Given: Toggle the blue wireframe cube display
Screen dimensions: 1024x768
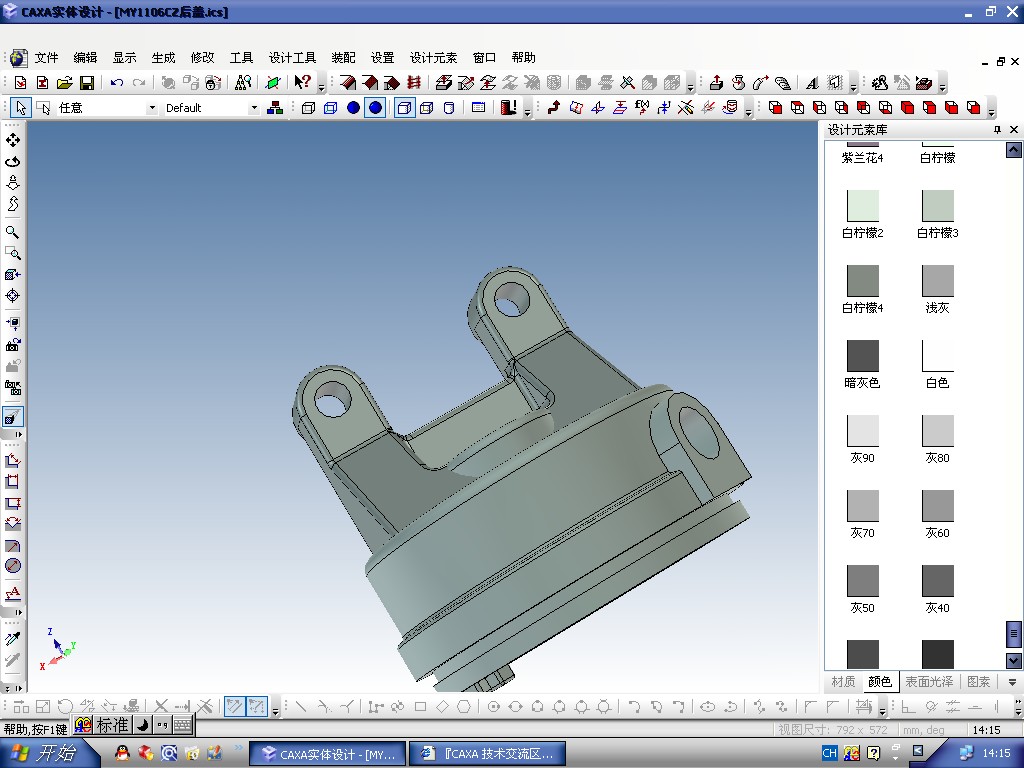Looking at the screenshot, I should 330,108.
